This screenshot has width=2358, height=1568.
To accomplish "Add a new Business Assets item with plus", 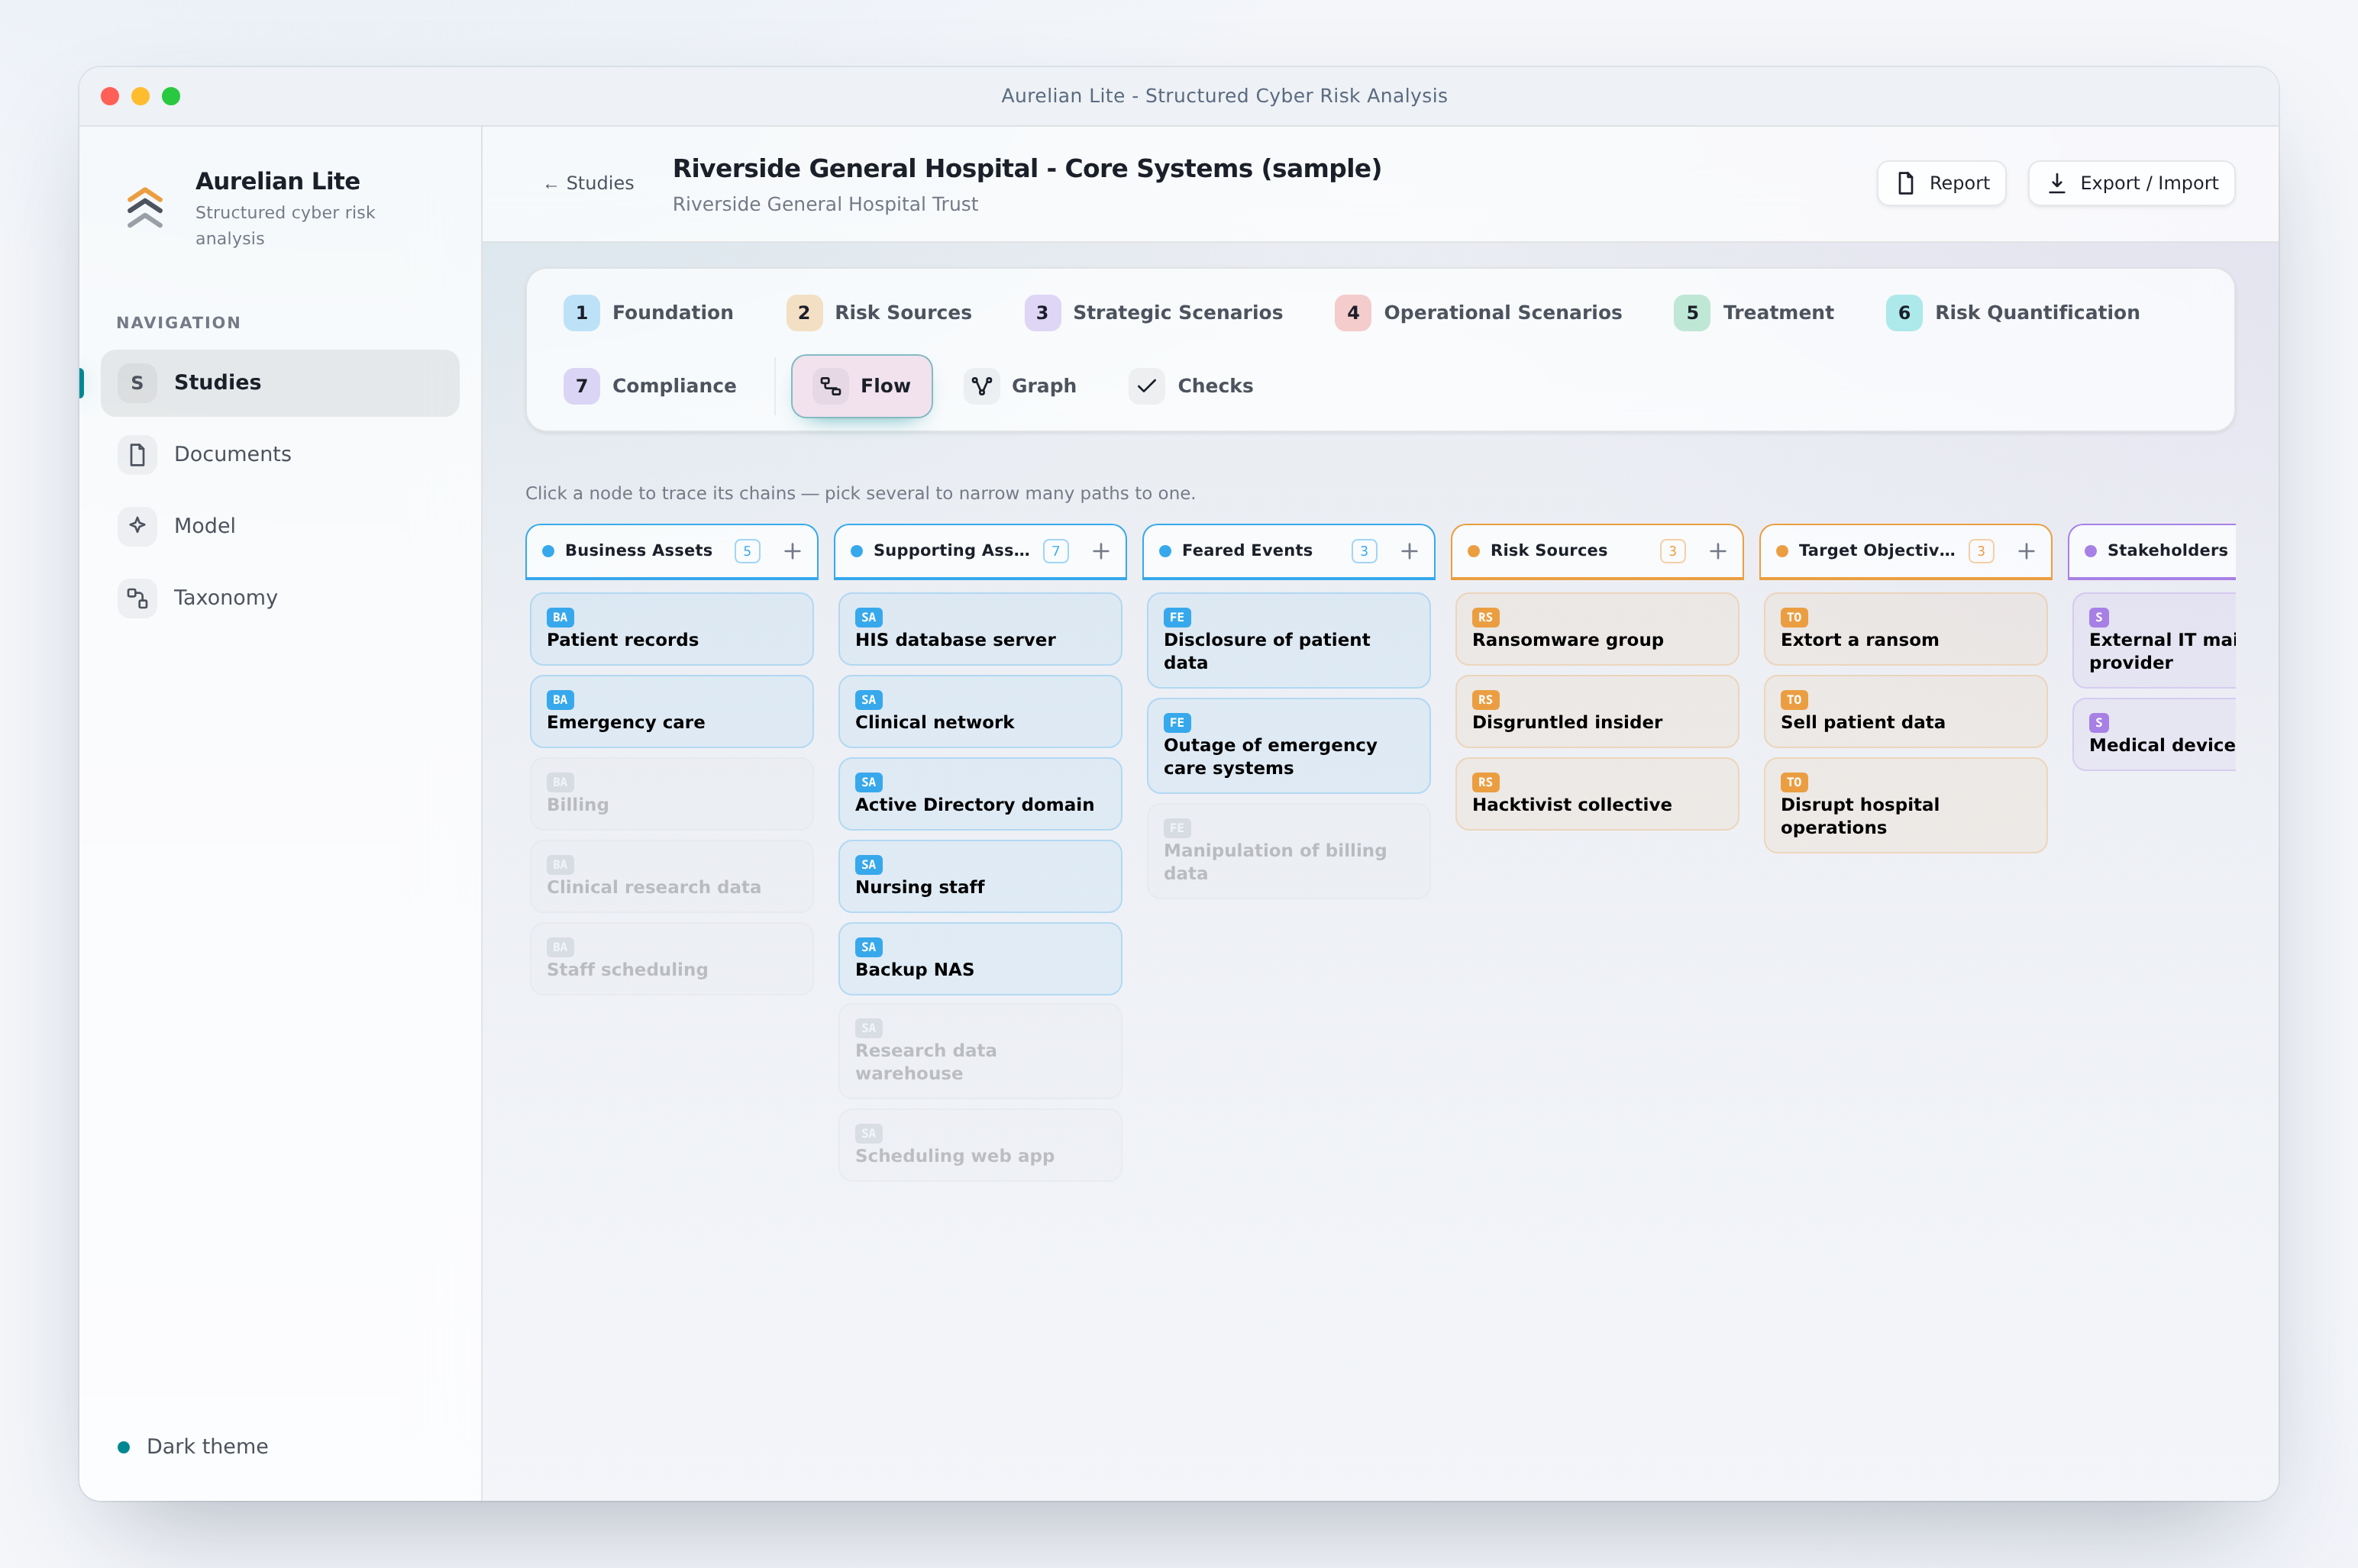I will click(792, 551).
